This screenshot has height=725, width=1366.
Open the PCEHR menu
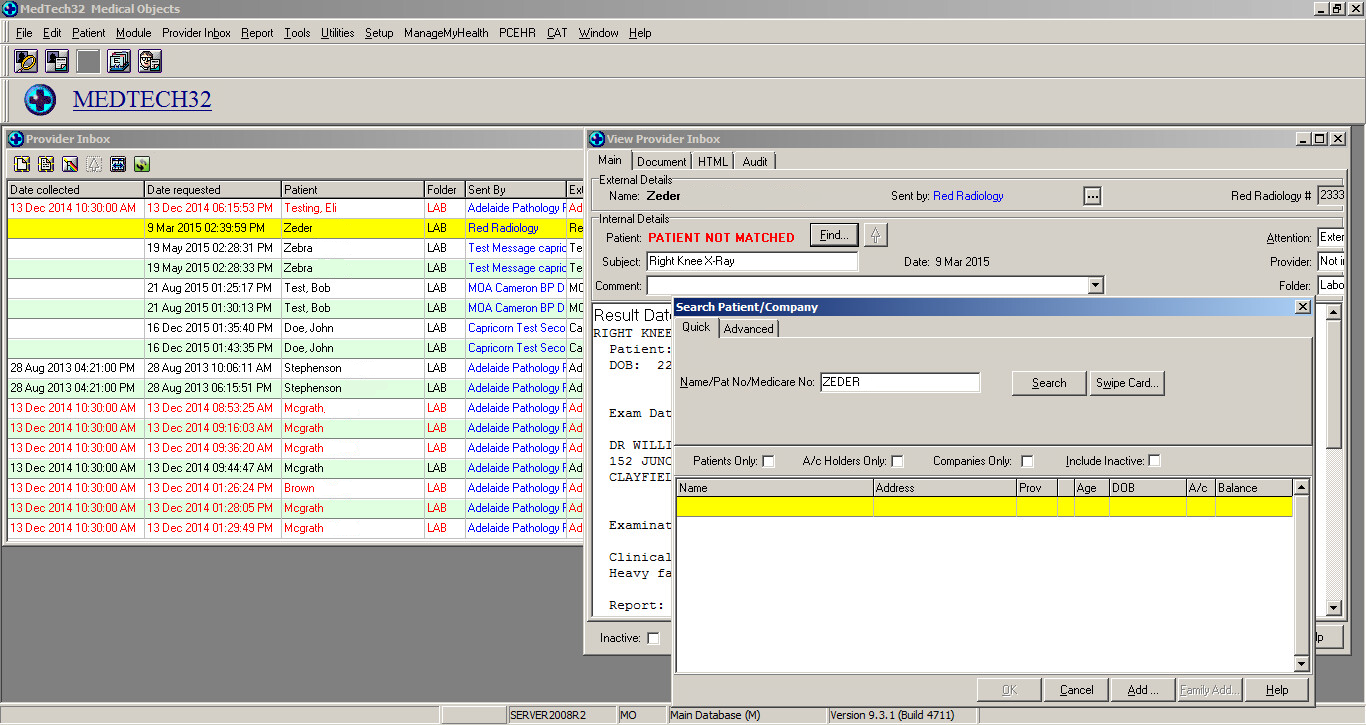pyautogui.click(x=518, y=33)
